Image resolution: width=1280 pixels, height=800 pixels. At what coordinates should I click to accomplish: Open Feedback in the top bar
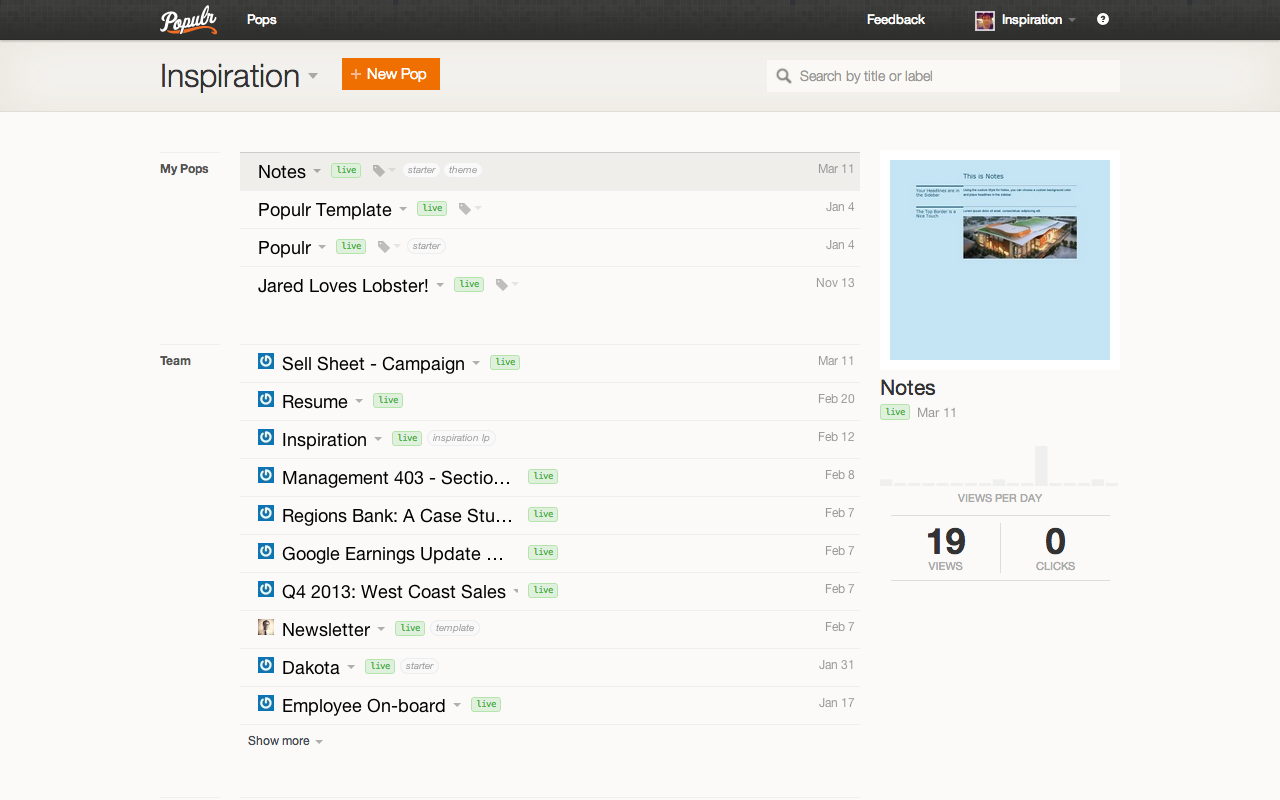tap(896, 19)
